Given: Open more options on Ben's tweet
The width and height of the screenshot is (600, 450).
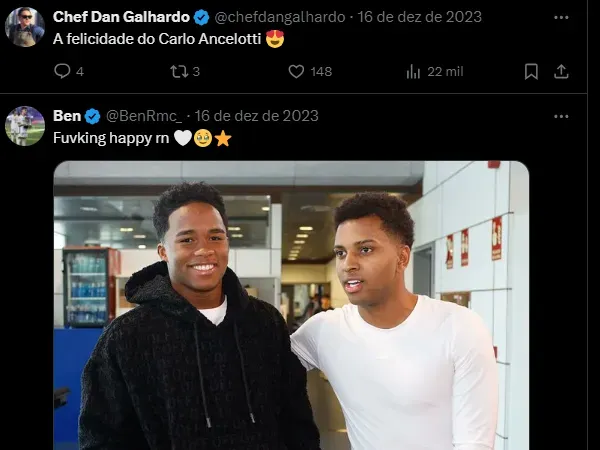Looking at the screenshot, I should (x=561, y=116).
